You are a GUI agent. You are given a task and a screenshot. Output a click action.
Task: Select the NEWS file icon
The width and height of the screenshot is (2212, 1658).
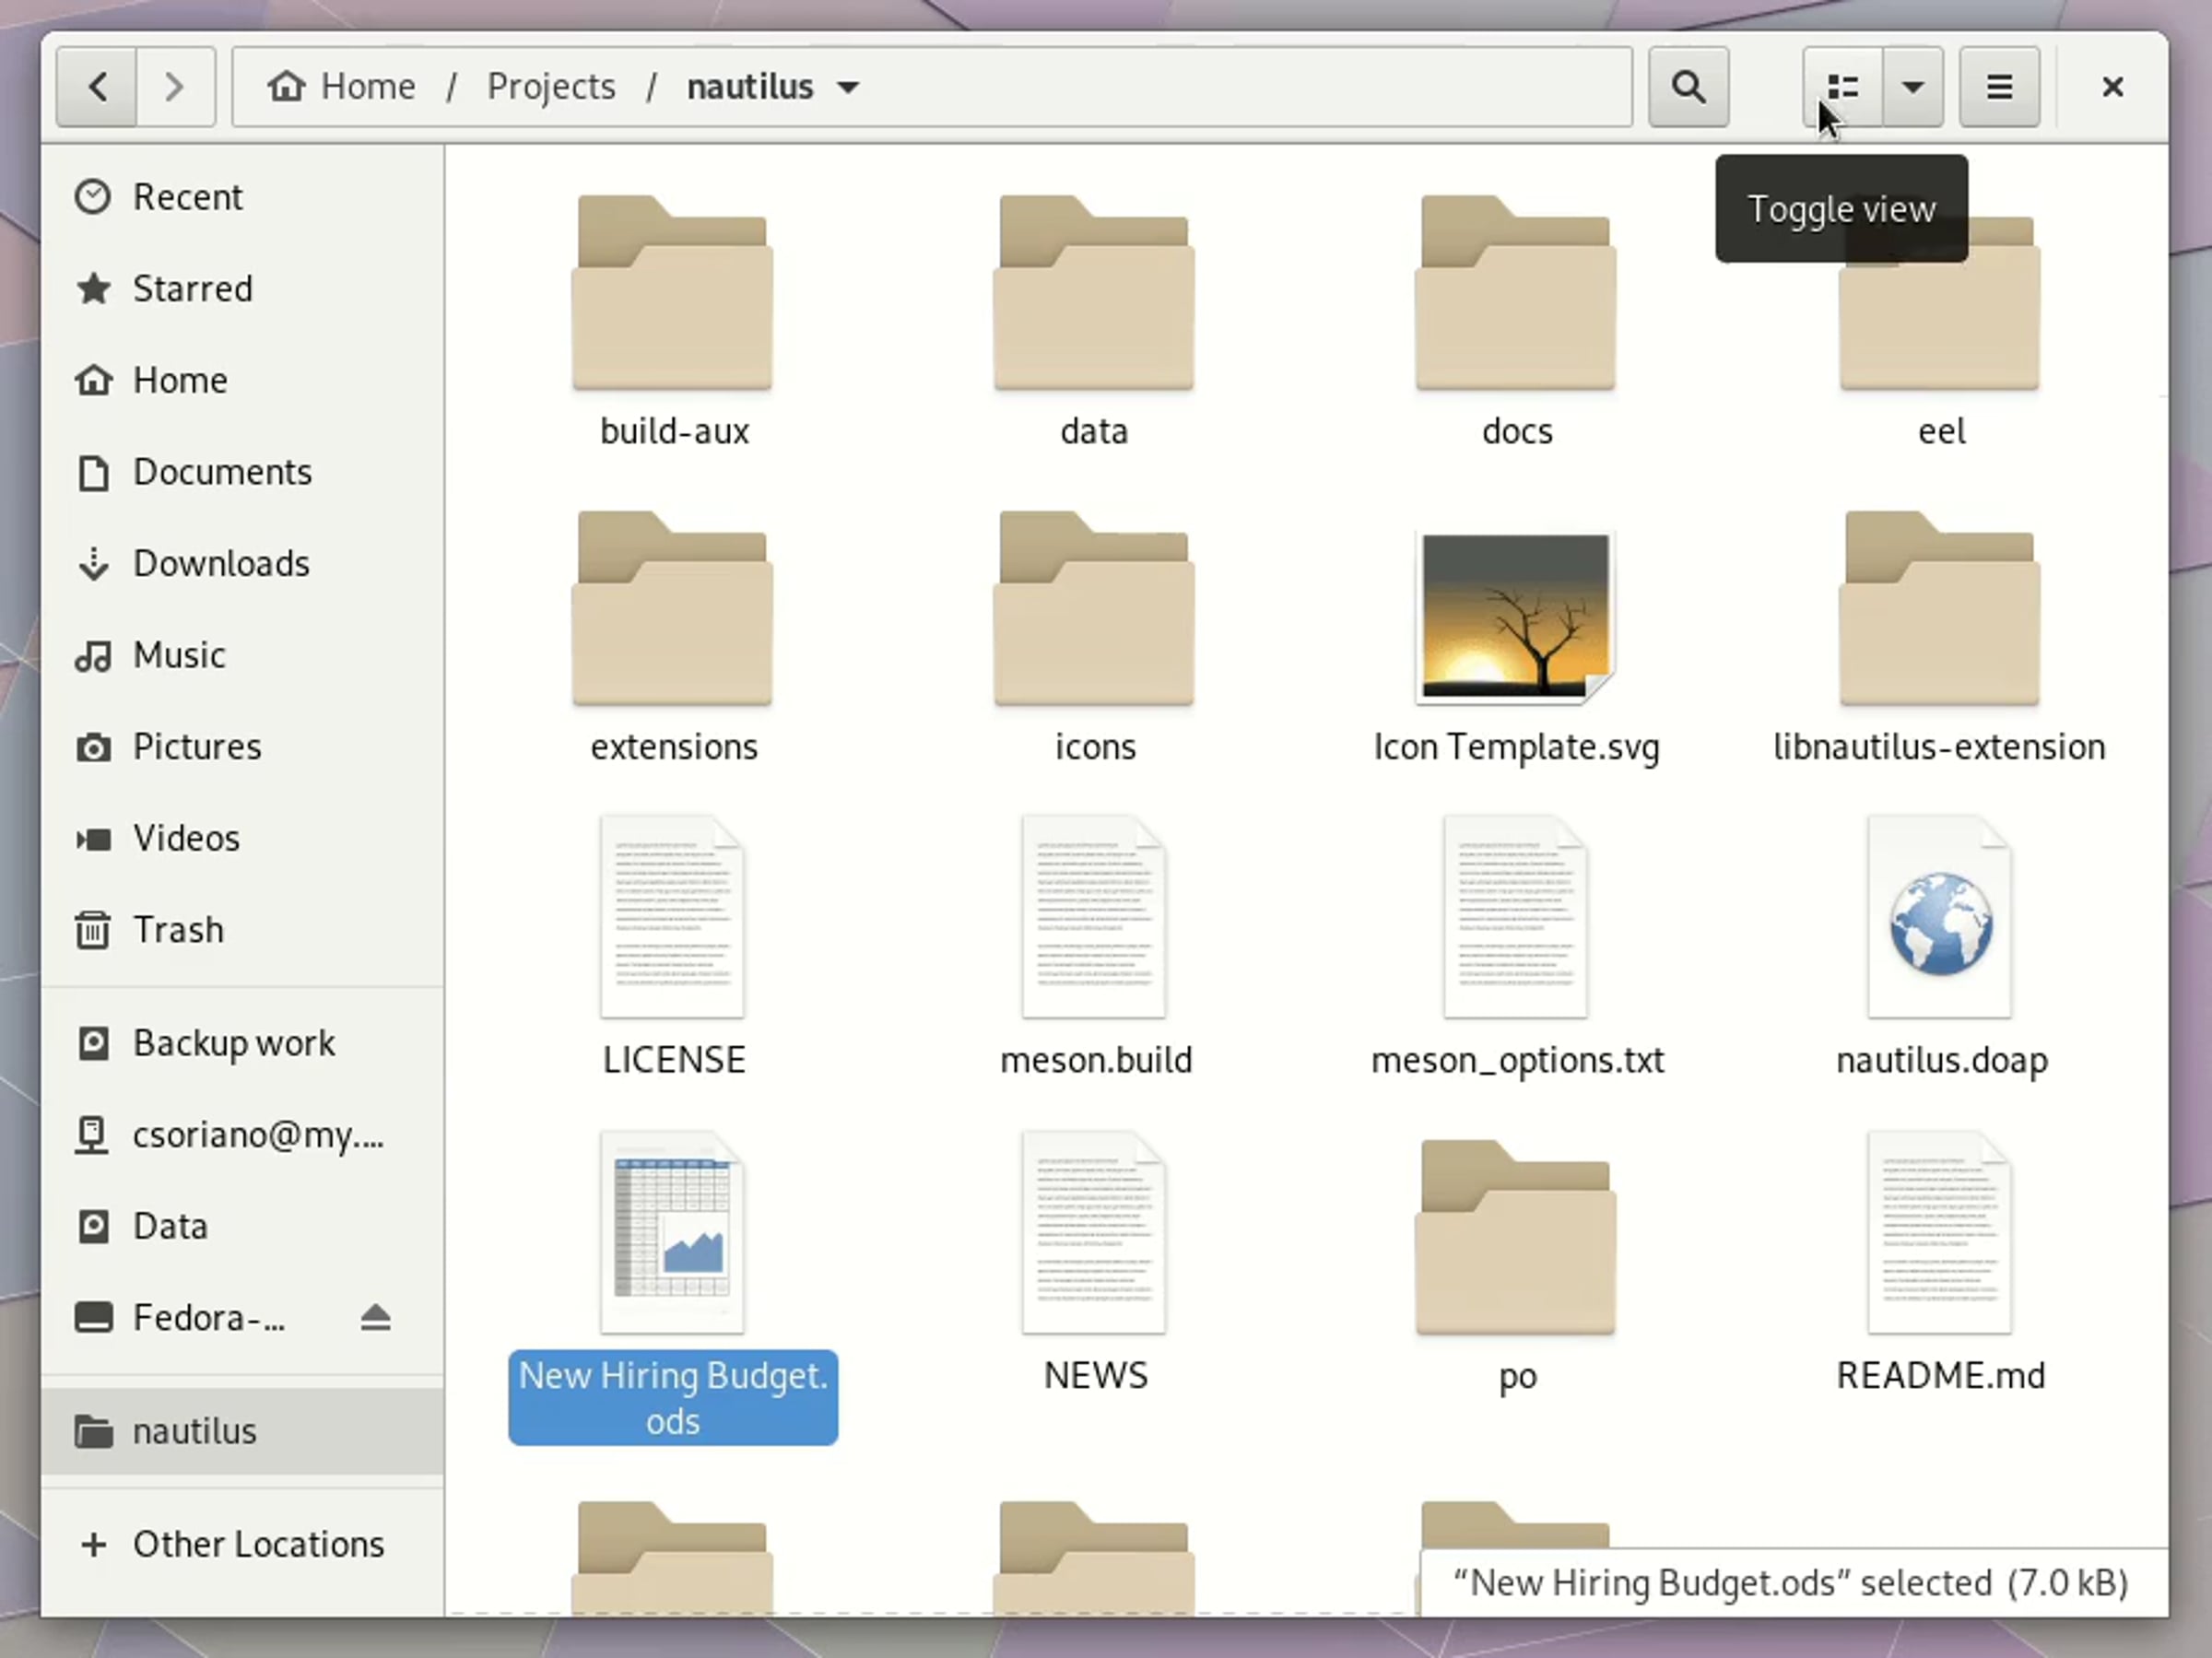coord(1094,1233)
